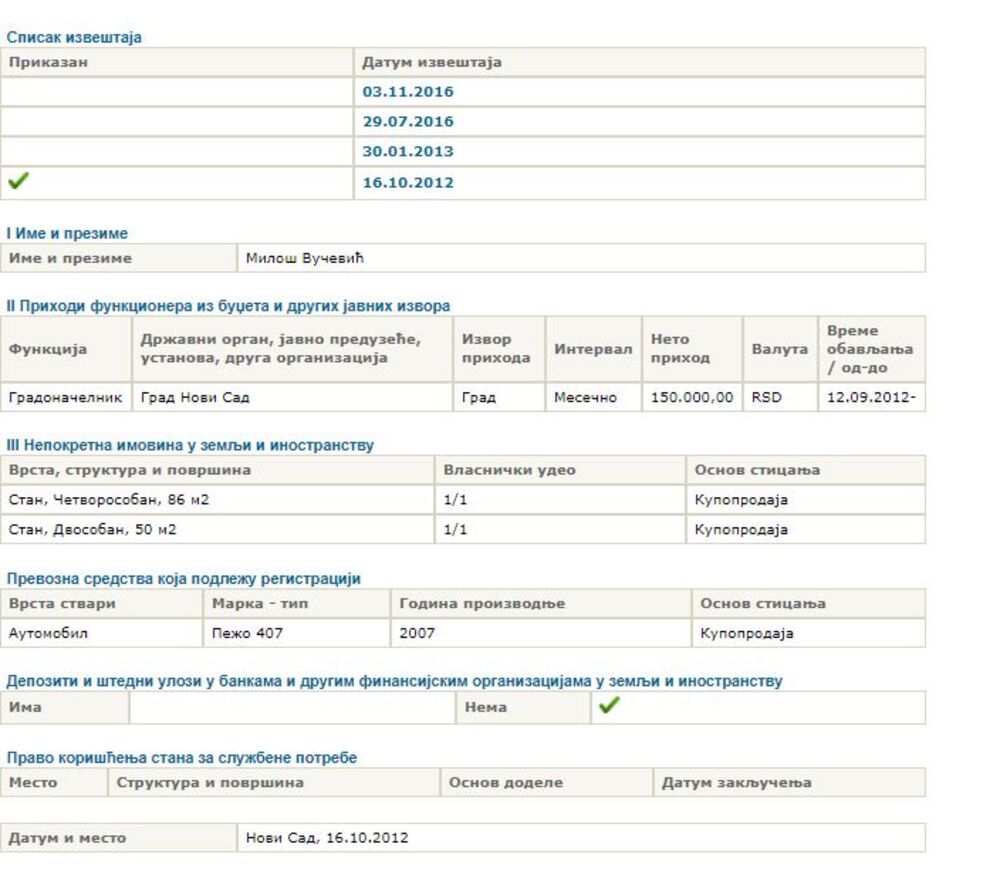Open the 03.11.2016 report link
Viewport: 1000px width, 871px height.
407,92
